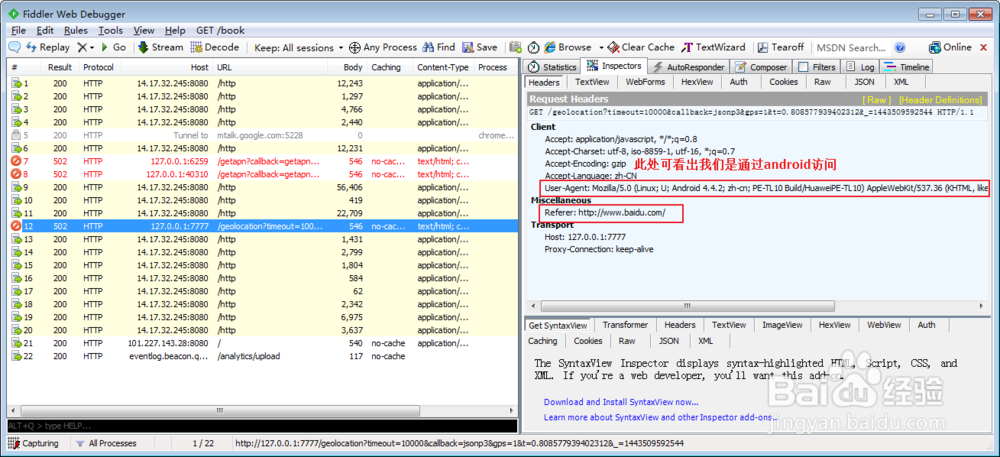The image size is (1000, 457).
Task: Open the File menu
Action: tap(18, 30)
